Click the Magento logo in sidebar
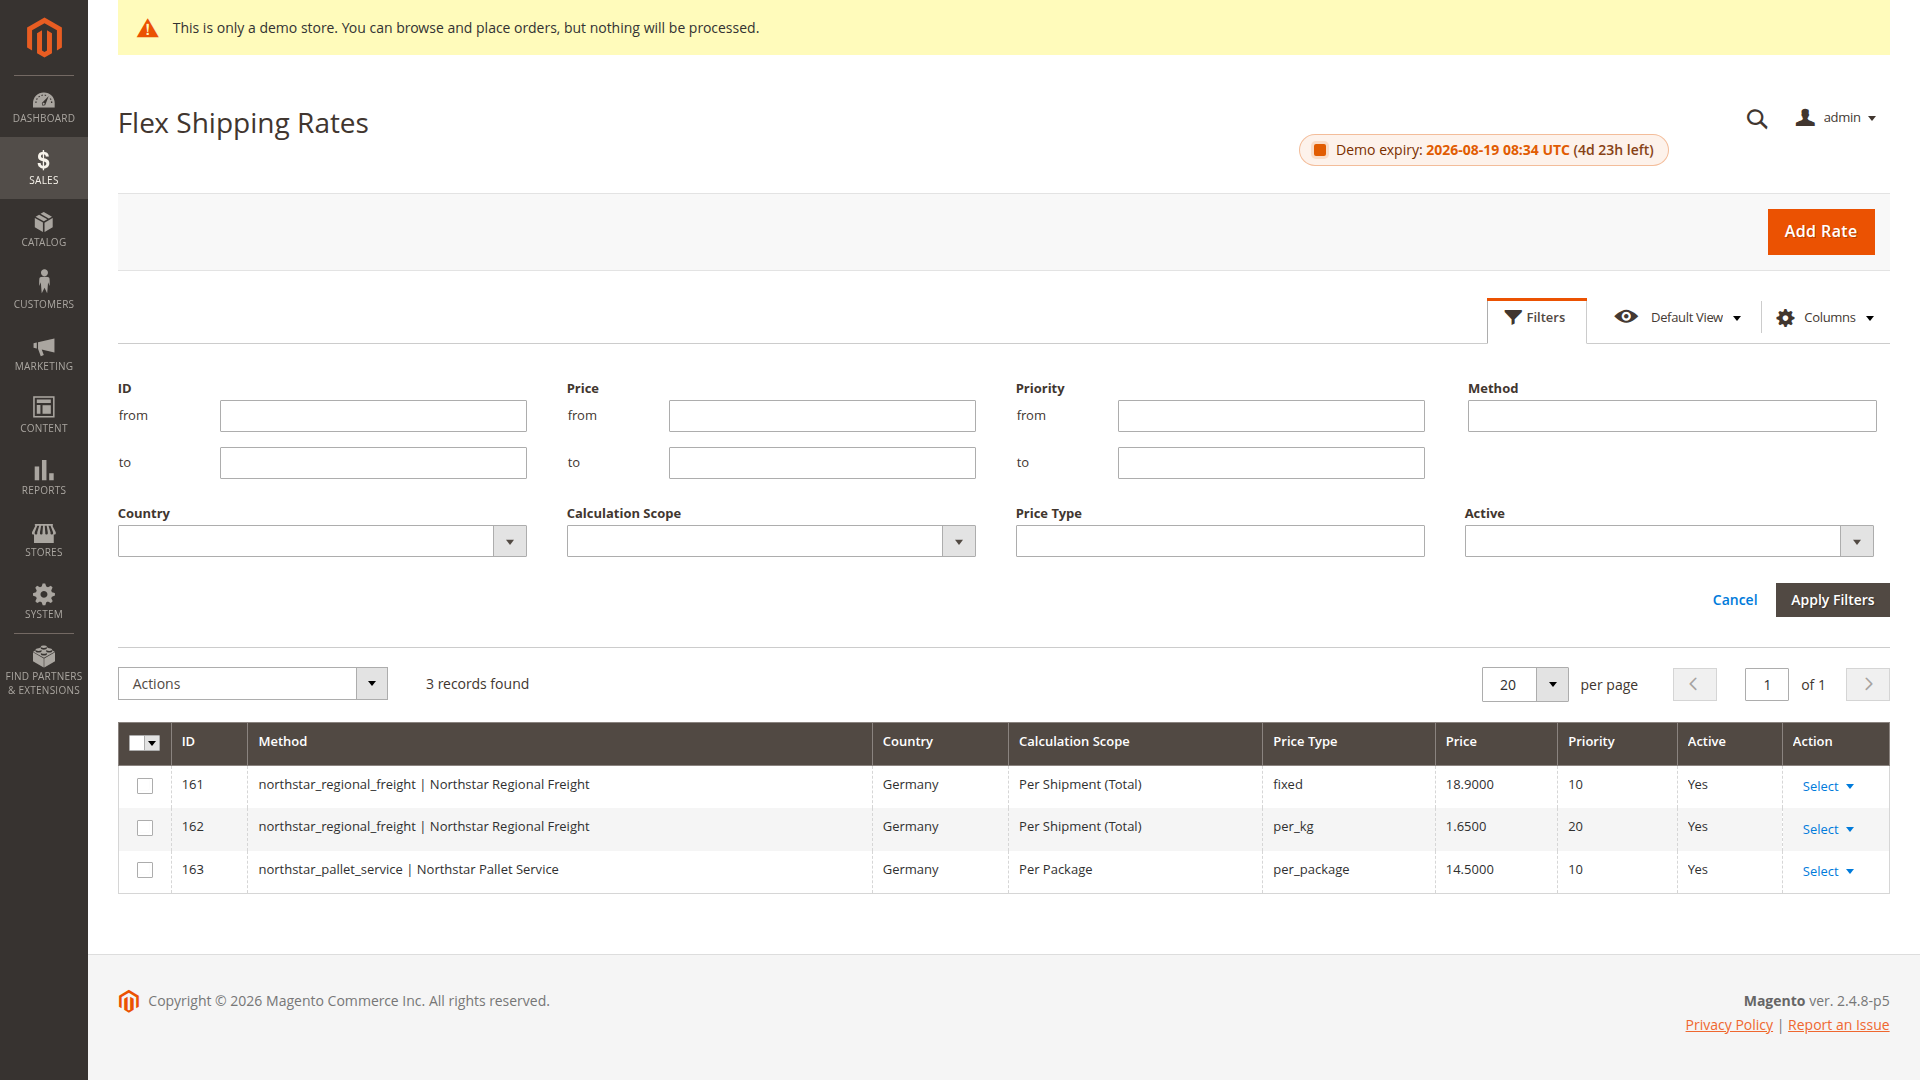This screenshot has width=1920, height=1080. pos(43,38)
